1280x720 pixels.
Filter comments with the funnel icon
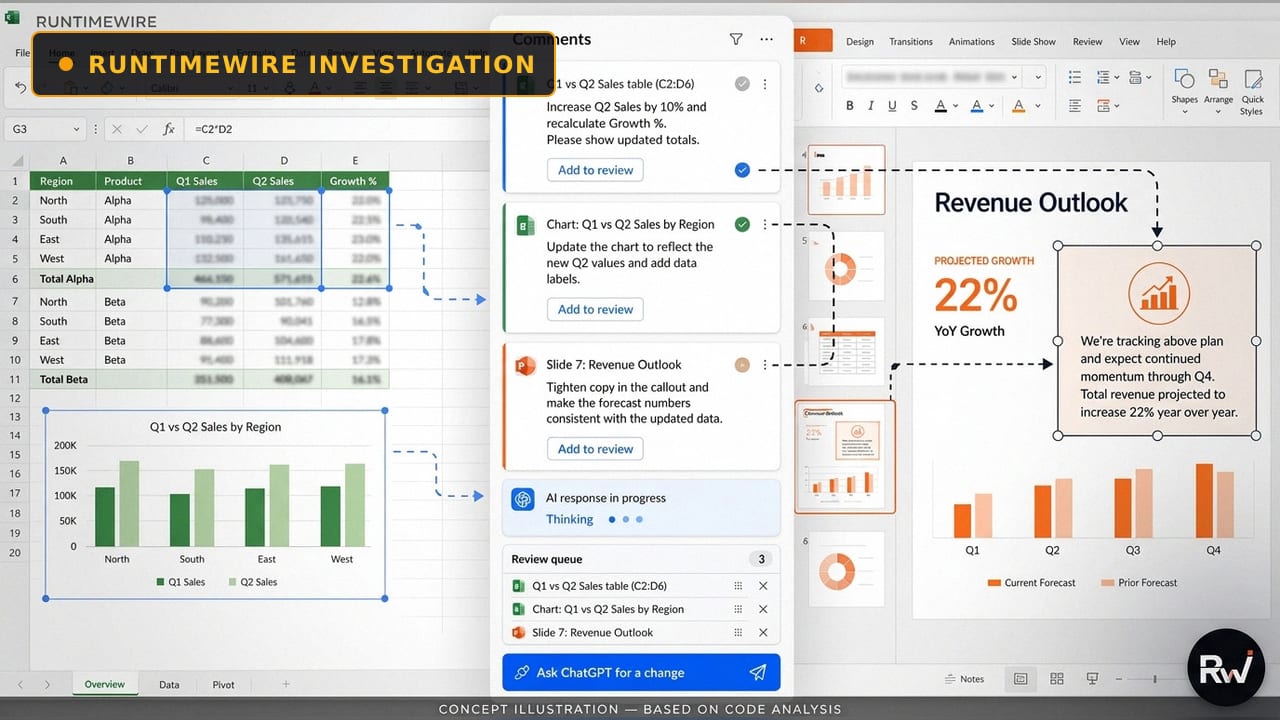736,39
